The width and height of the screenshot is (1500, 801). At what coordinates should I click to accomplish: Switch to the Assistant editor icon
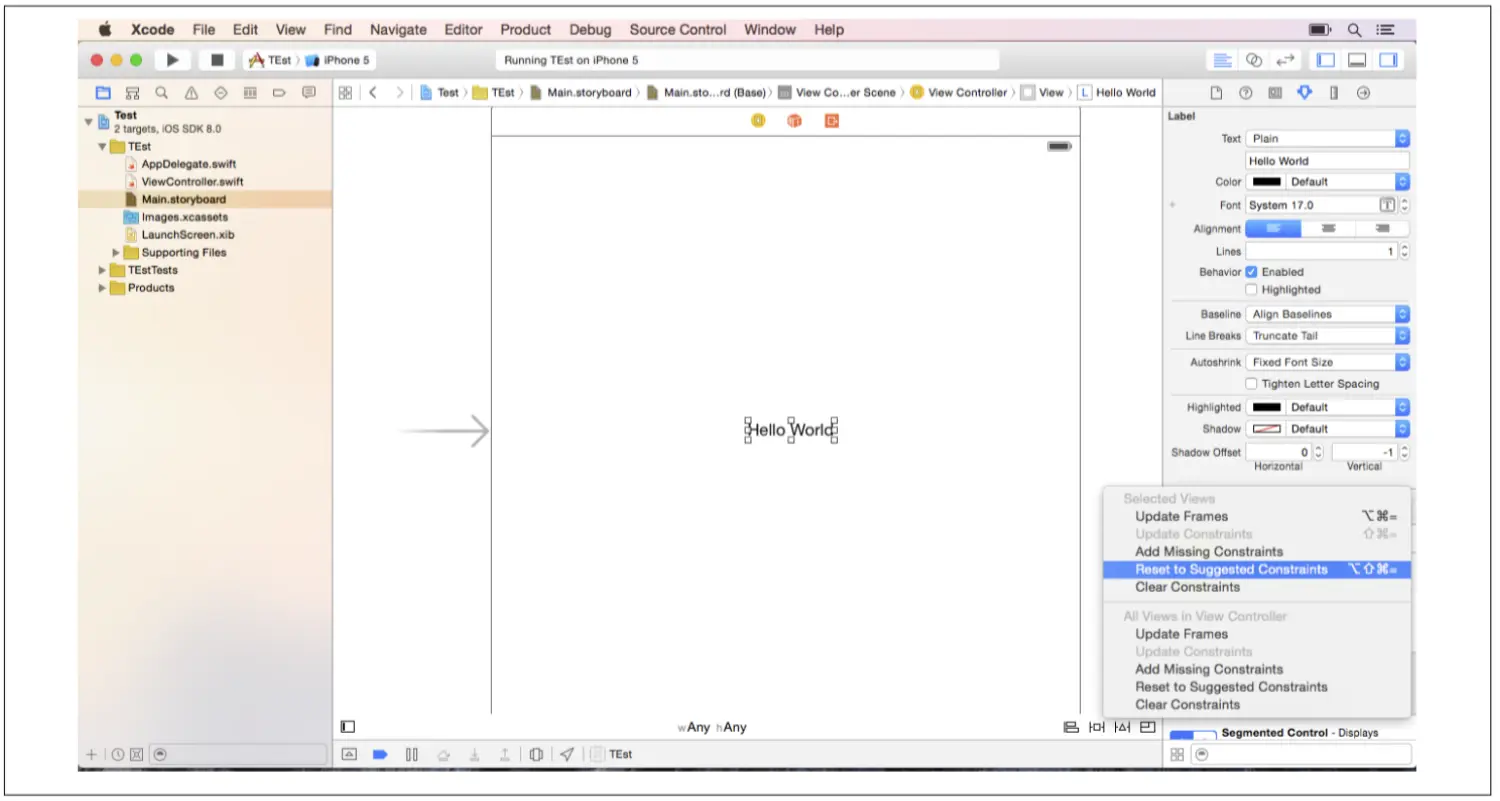click(x=1254, y=60)
